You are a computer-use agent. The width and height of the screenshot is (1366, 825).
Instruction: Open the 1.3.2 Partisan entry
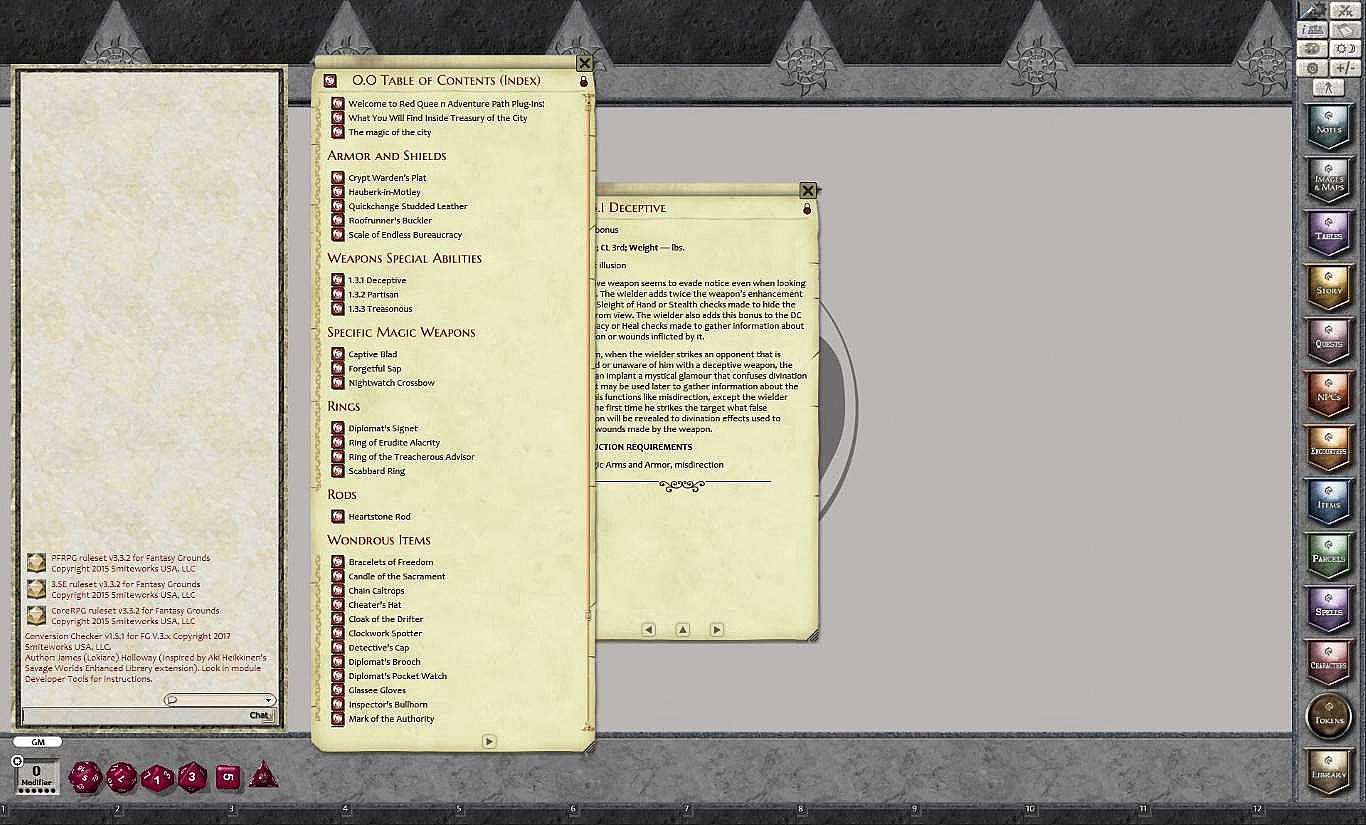pyautogui.click(x=373, y=295)
